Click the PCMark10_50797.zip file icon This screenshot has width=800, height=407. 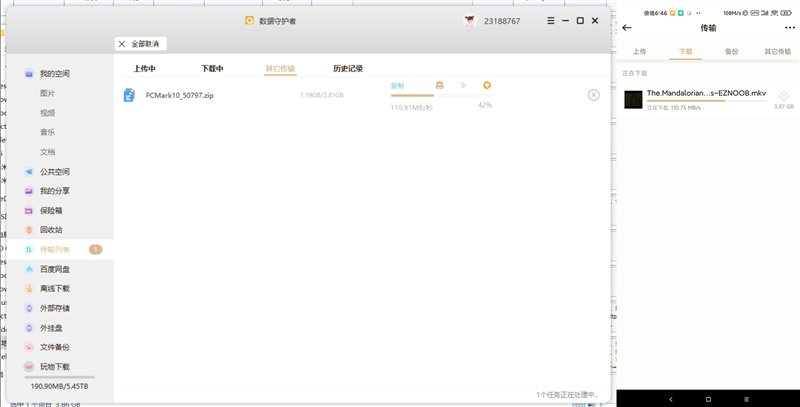pyautogui.click(x=129, y=95)
